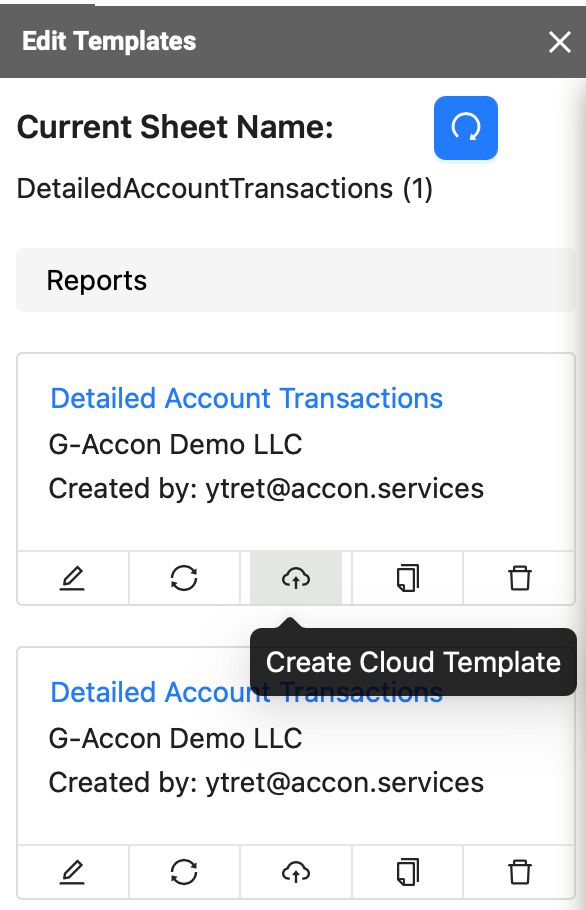Edit the first template with pencil icon
The image size is (586, 910).
[x=73, y=578]
